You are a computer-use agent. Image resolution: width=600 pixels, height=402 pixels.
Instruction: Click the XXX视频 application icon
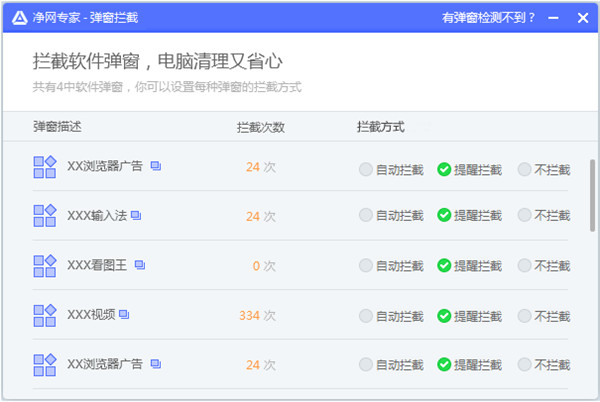coord(45,315)
